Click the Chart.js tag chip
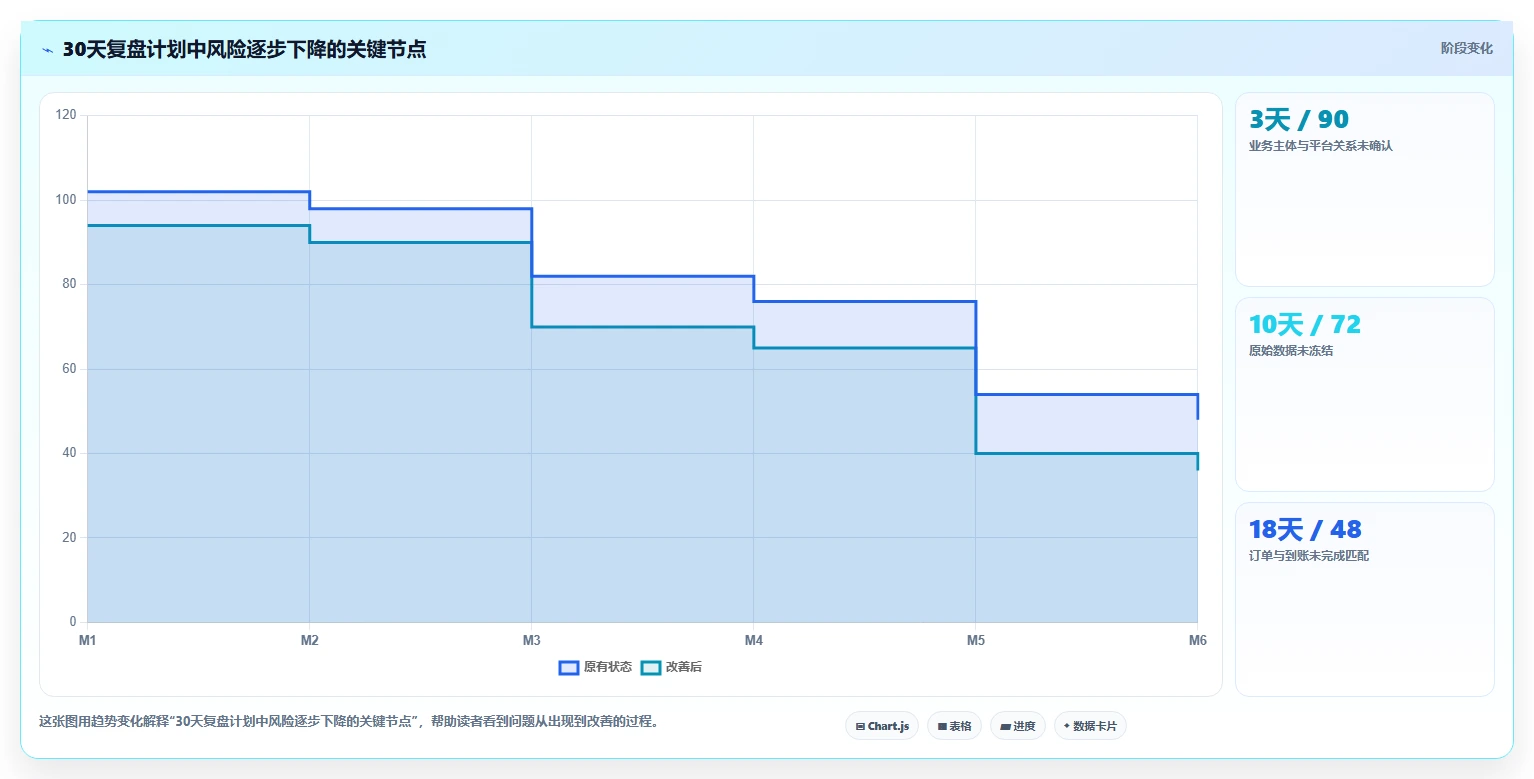This screenshot has height=779, width=1534. tap(882, 726)
